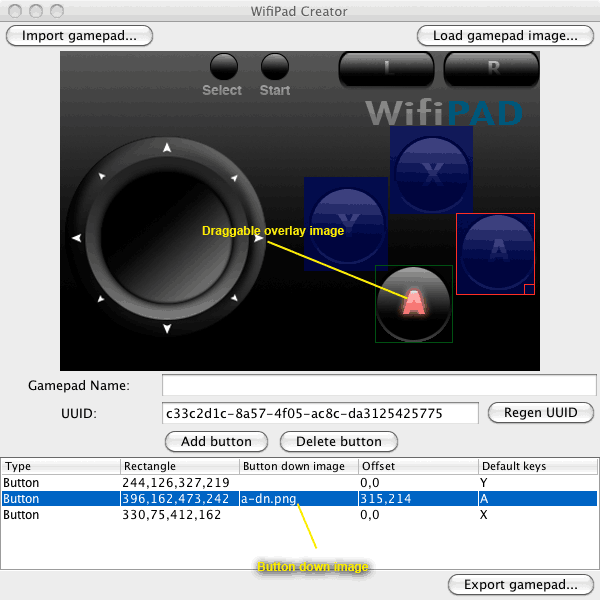Export the gamepad with Export gamepad...
Viewport: 600px width, 600px height.
pyautogui.click(x=520, y=585)
